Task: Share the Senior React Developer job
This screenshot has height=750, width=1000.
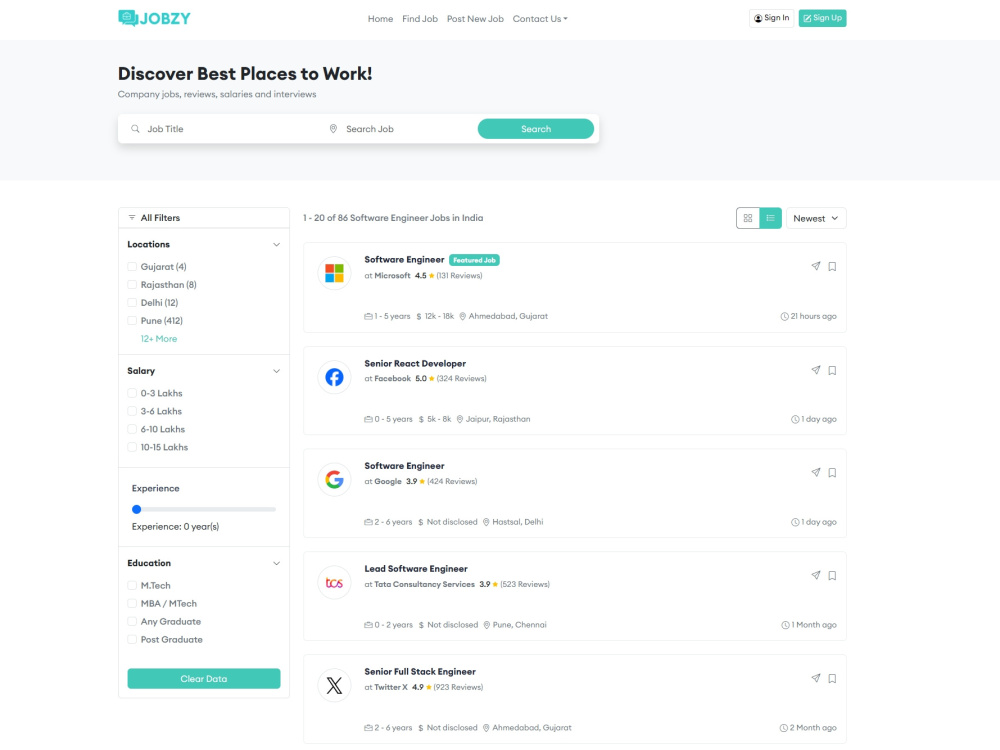Action: click(816, 371)
